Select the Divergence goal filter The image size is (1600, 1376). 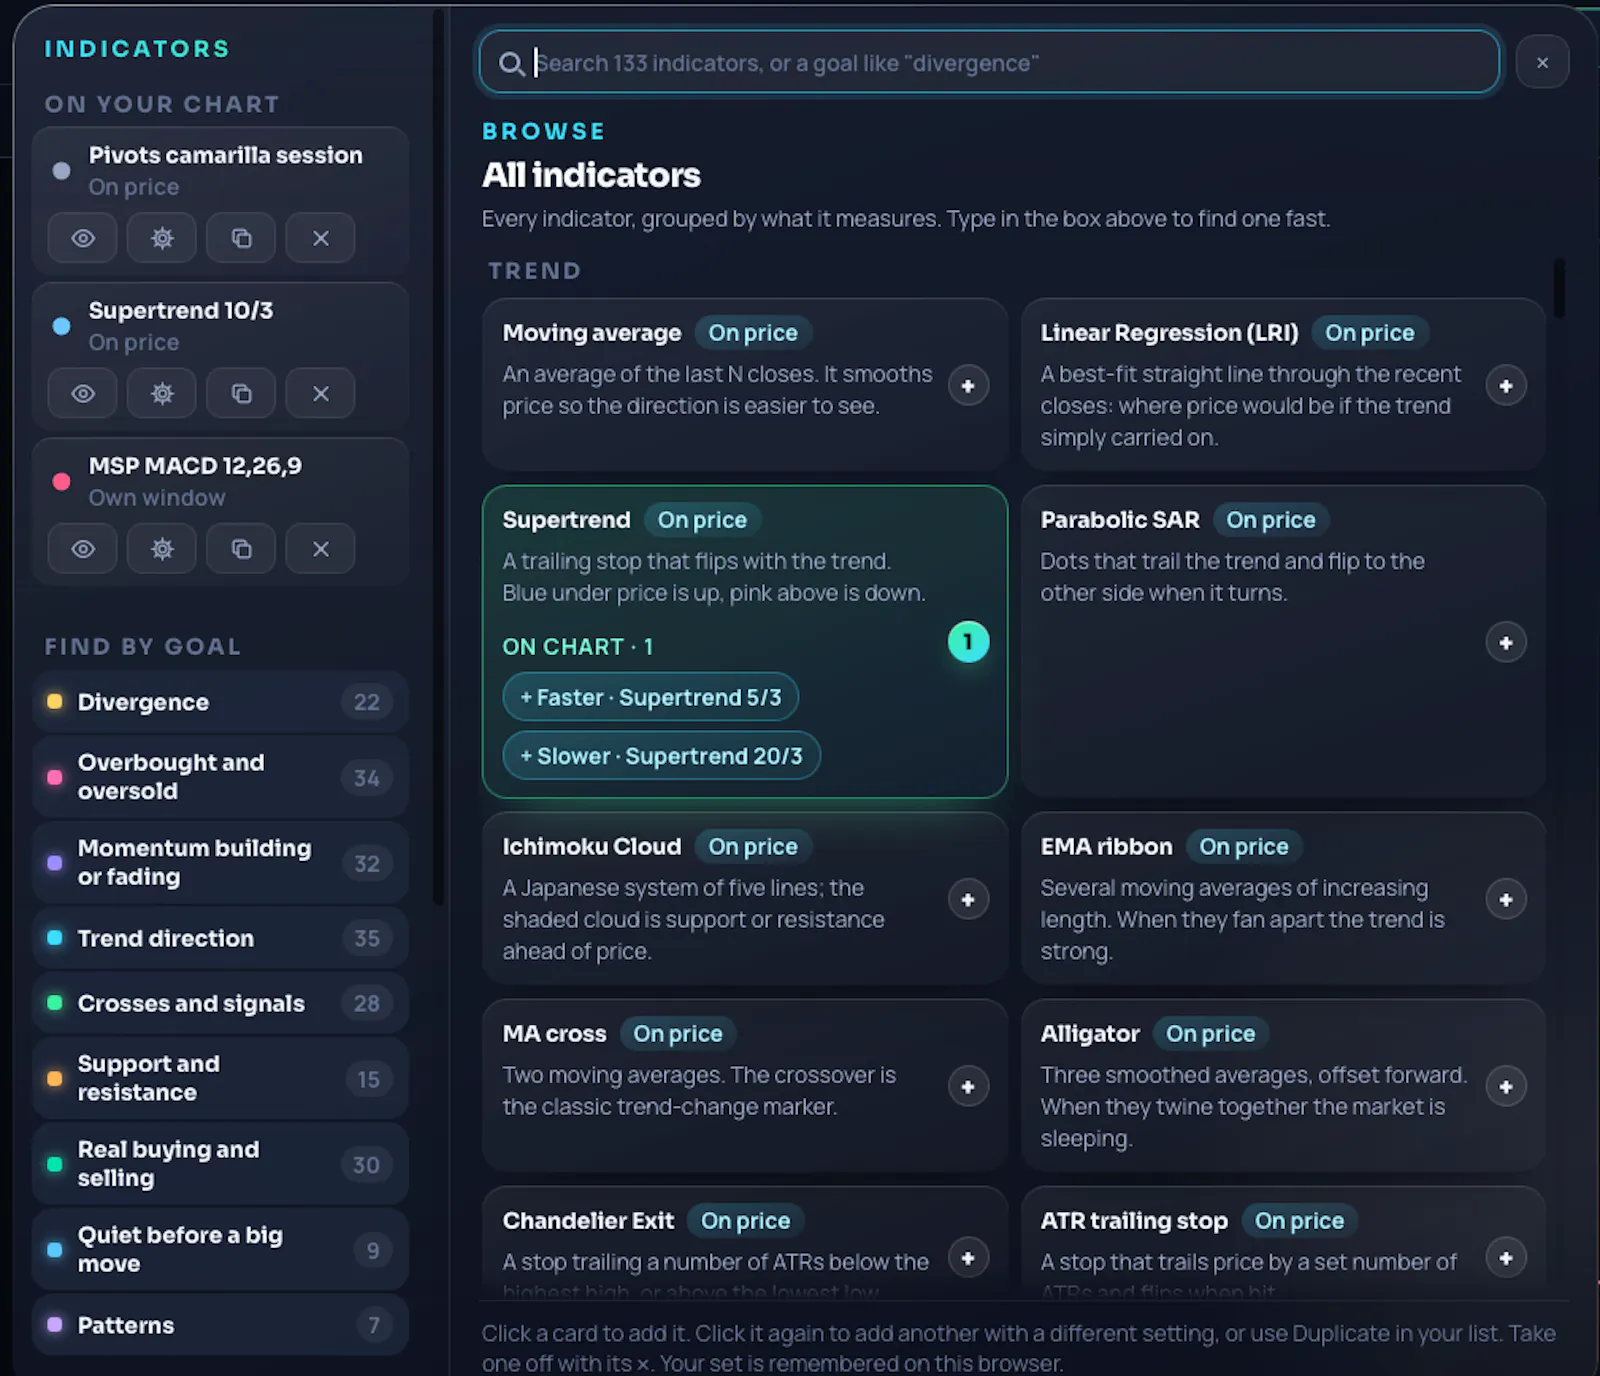pos(220,702)
